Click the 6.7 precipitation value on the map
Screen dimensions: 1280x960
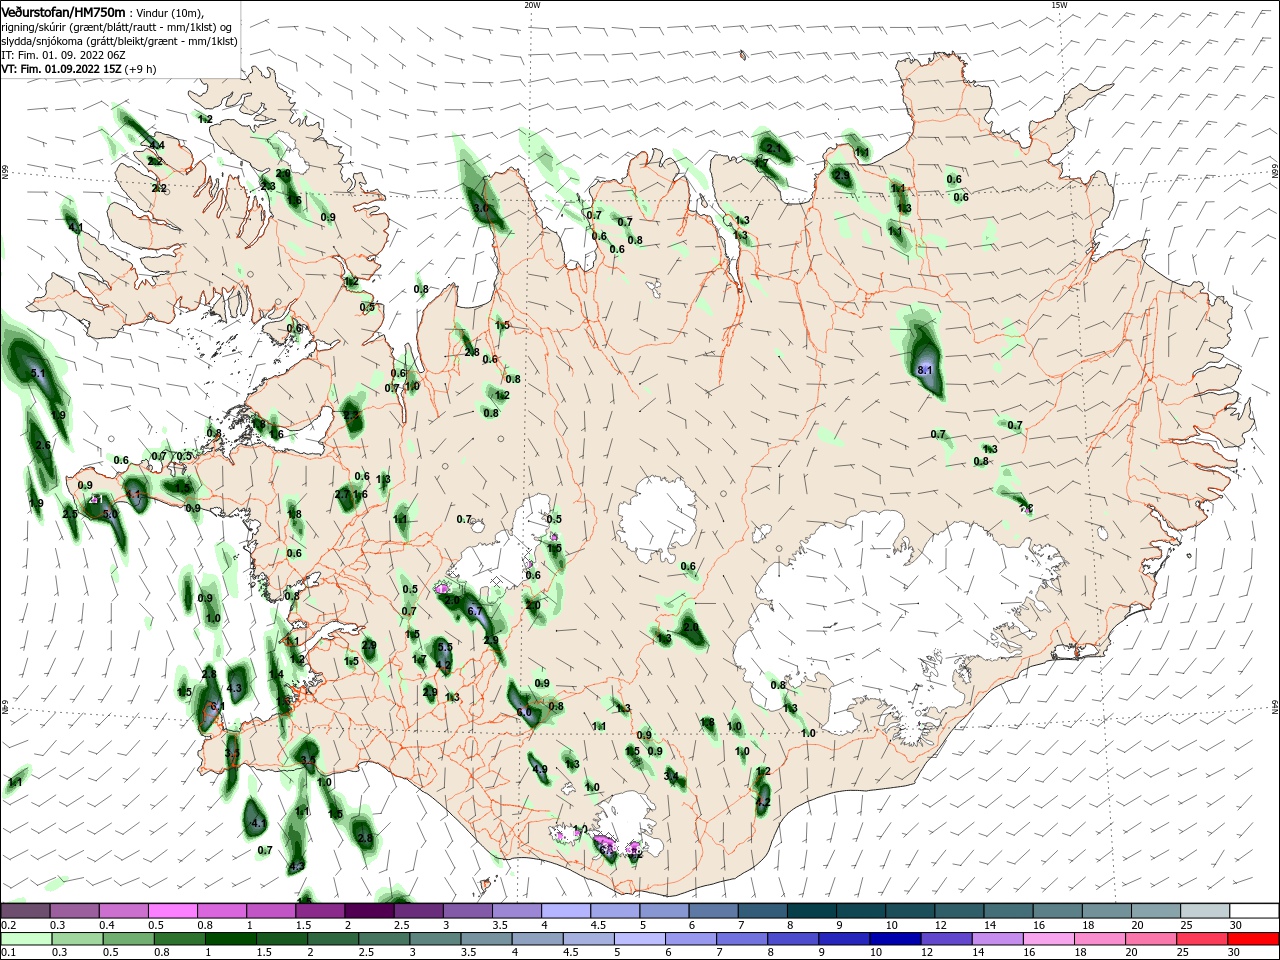click(x=475, y=611)
